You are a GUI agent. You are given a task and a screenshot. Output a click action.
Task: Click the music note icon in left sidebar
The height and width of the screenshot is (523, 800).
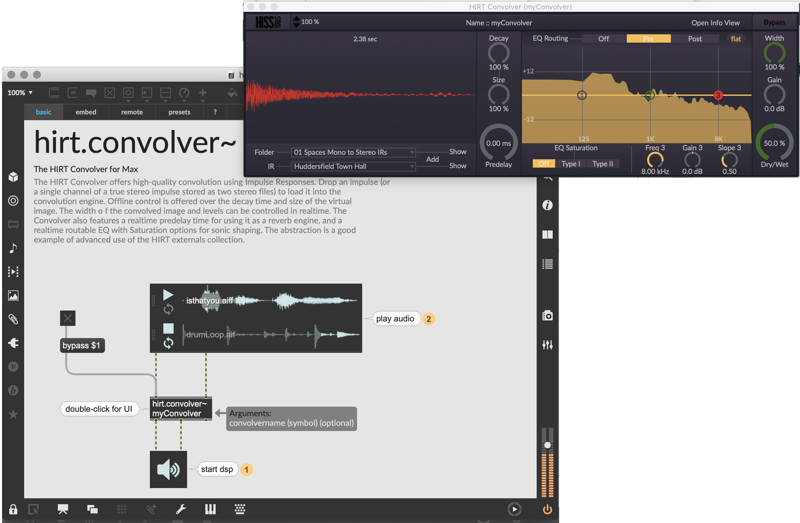(x=13, y=248)
